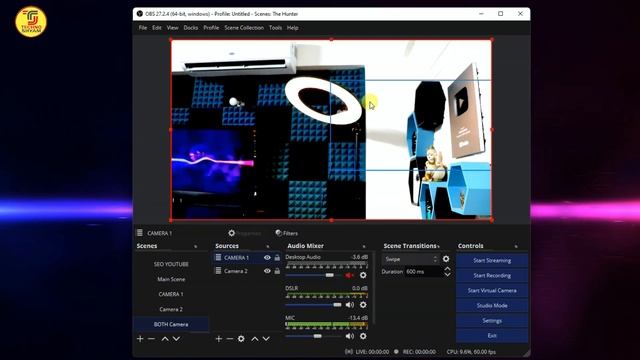Click Sources dock pop-out icon
The width and height of the screenshot is (640, 360).
tap(268, 247)
